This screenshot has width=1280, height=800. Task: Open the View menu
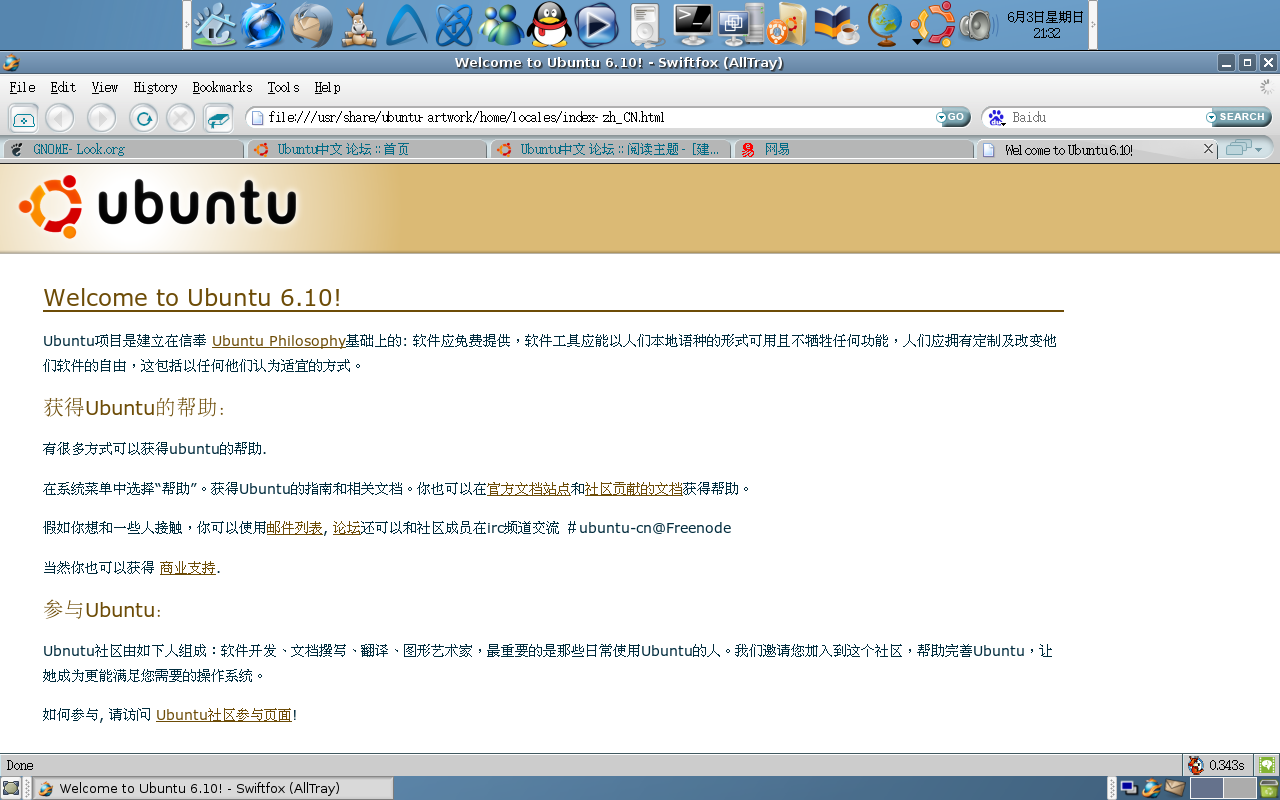[104, 88]
